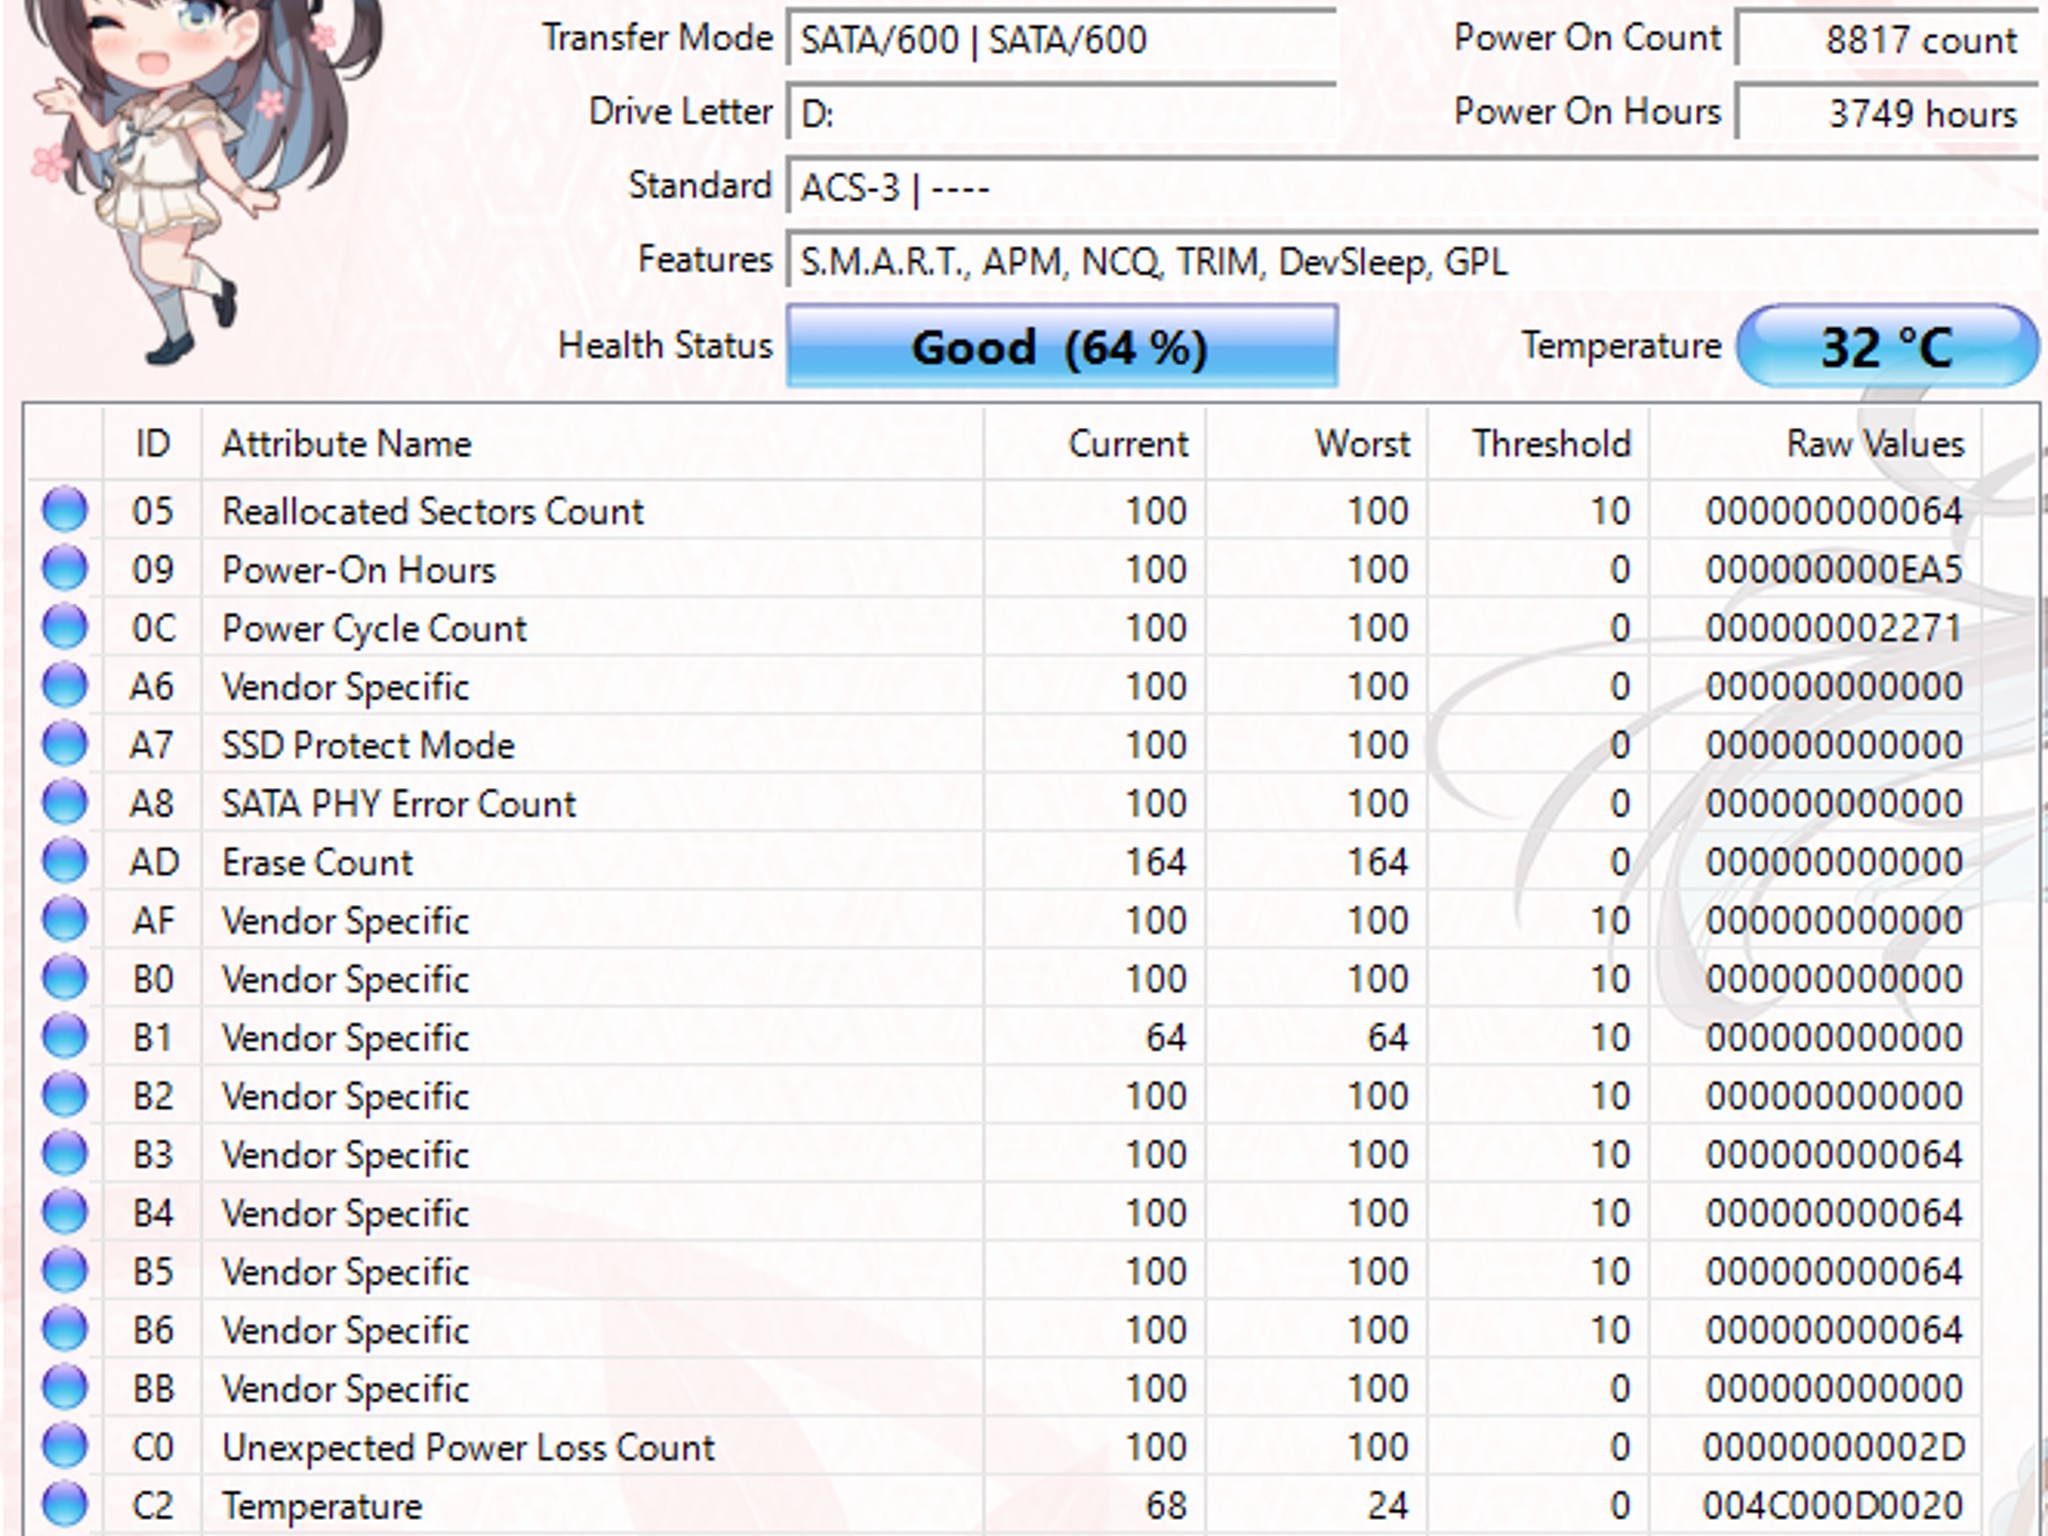Click the Features field listing S.M.A.R.T., APM
The width and height of the screenshot is (2048, 1536).
coord(1412,261)
